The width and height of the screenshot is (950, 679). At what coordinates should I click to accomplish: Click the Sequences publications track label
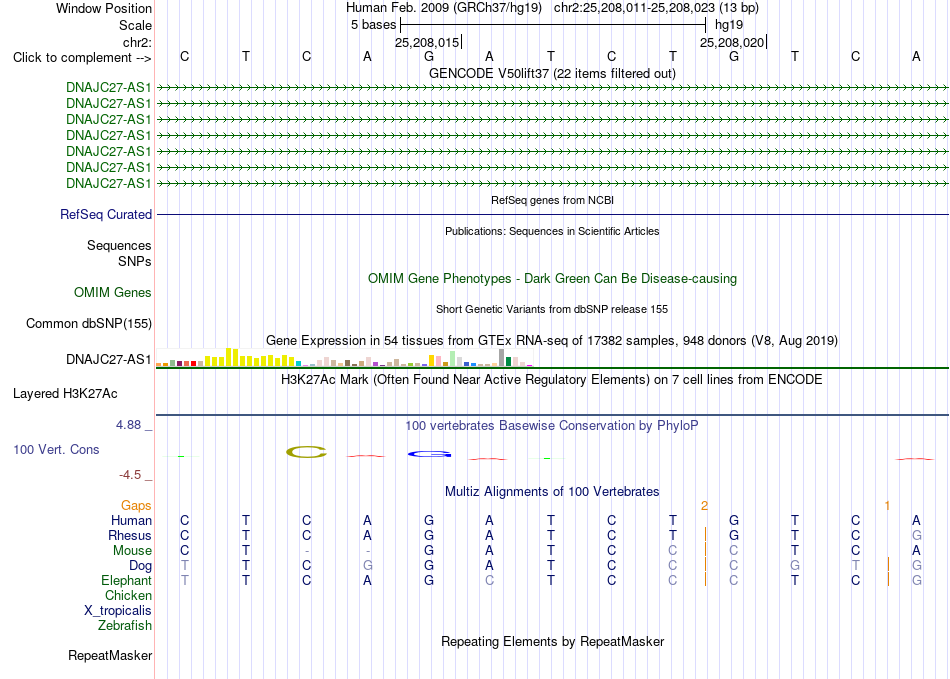pos(119,245)
